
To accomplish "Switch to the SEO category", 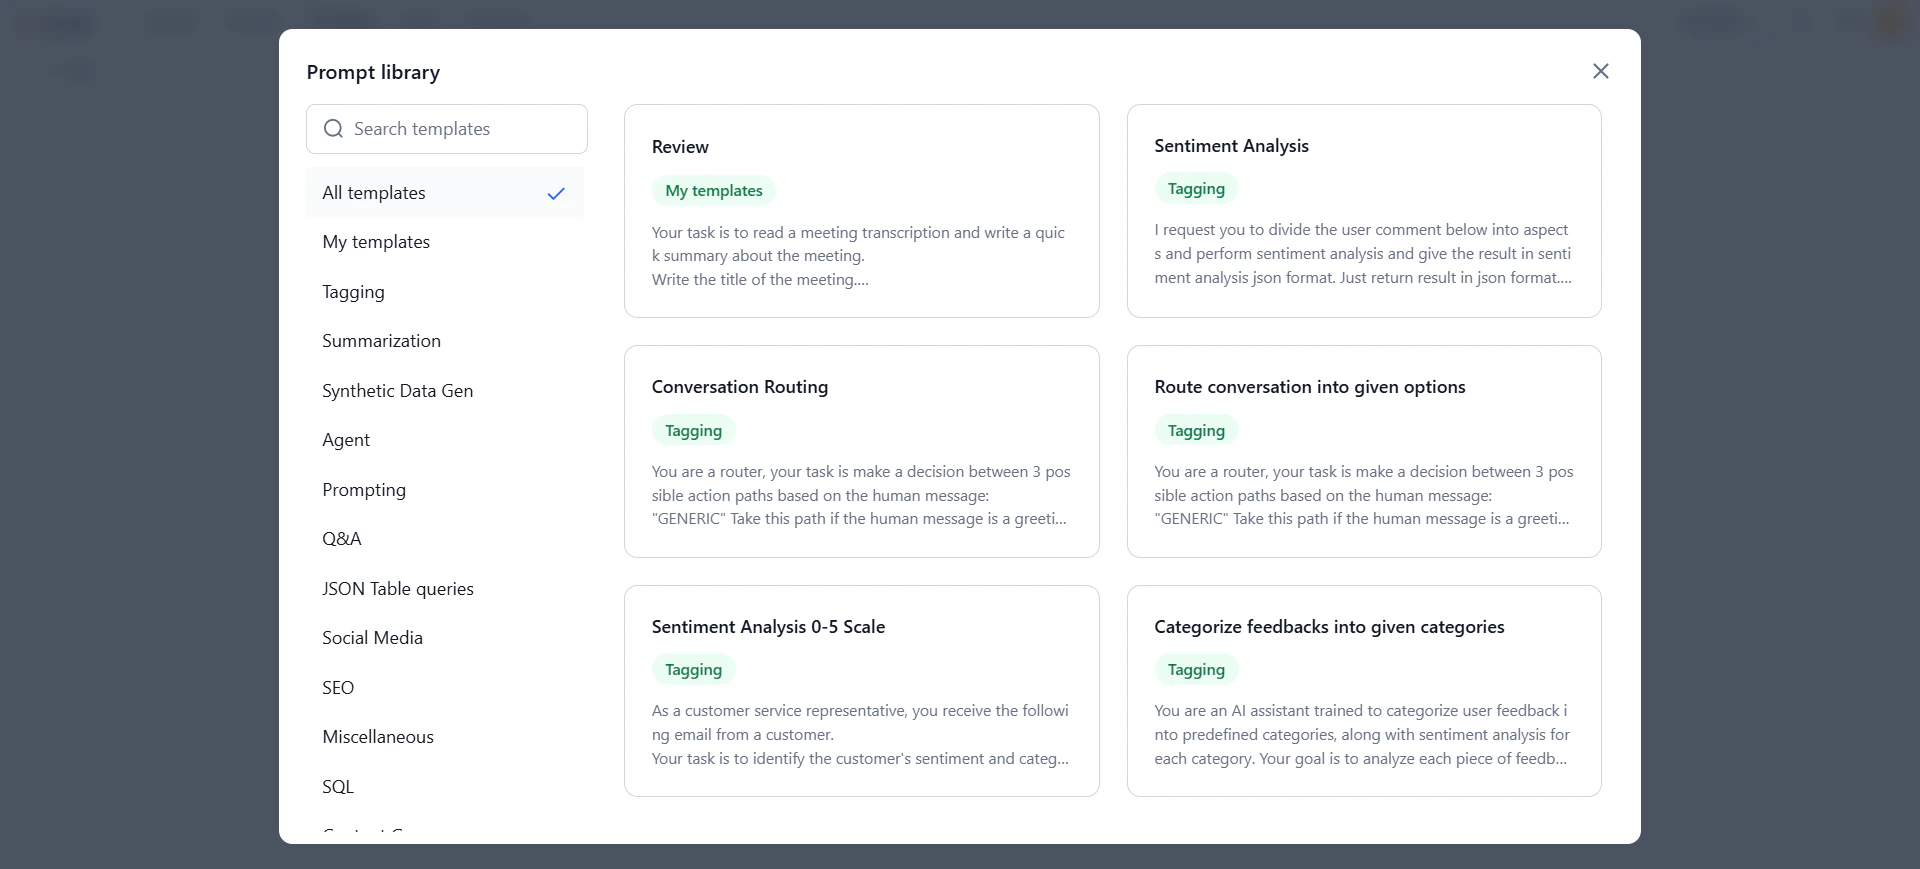I will [x=338, y=687].
